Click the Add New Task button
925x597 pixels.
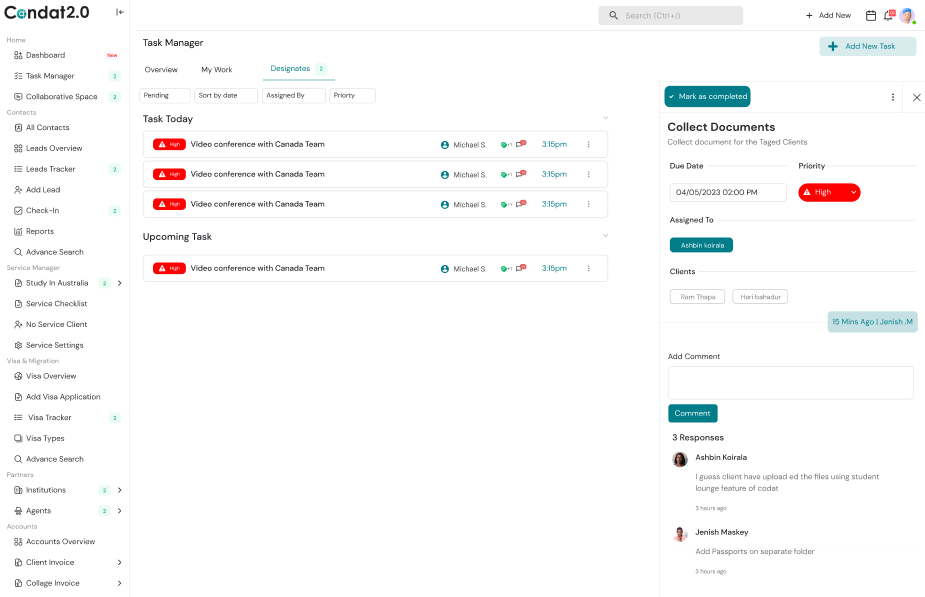pos(867,46)
